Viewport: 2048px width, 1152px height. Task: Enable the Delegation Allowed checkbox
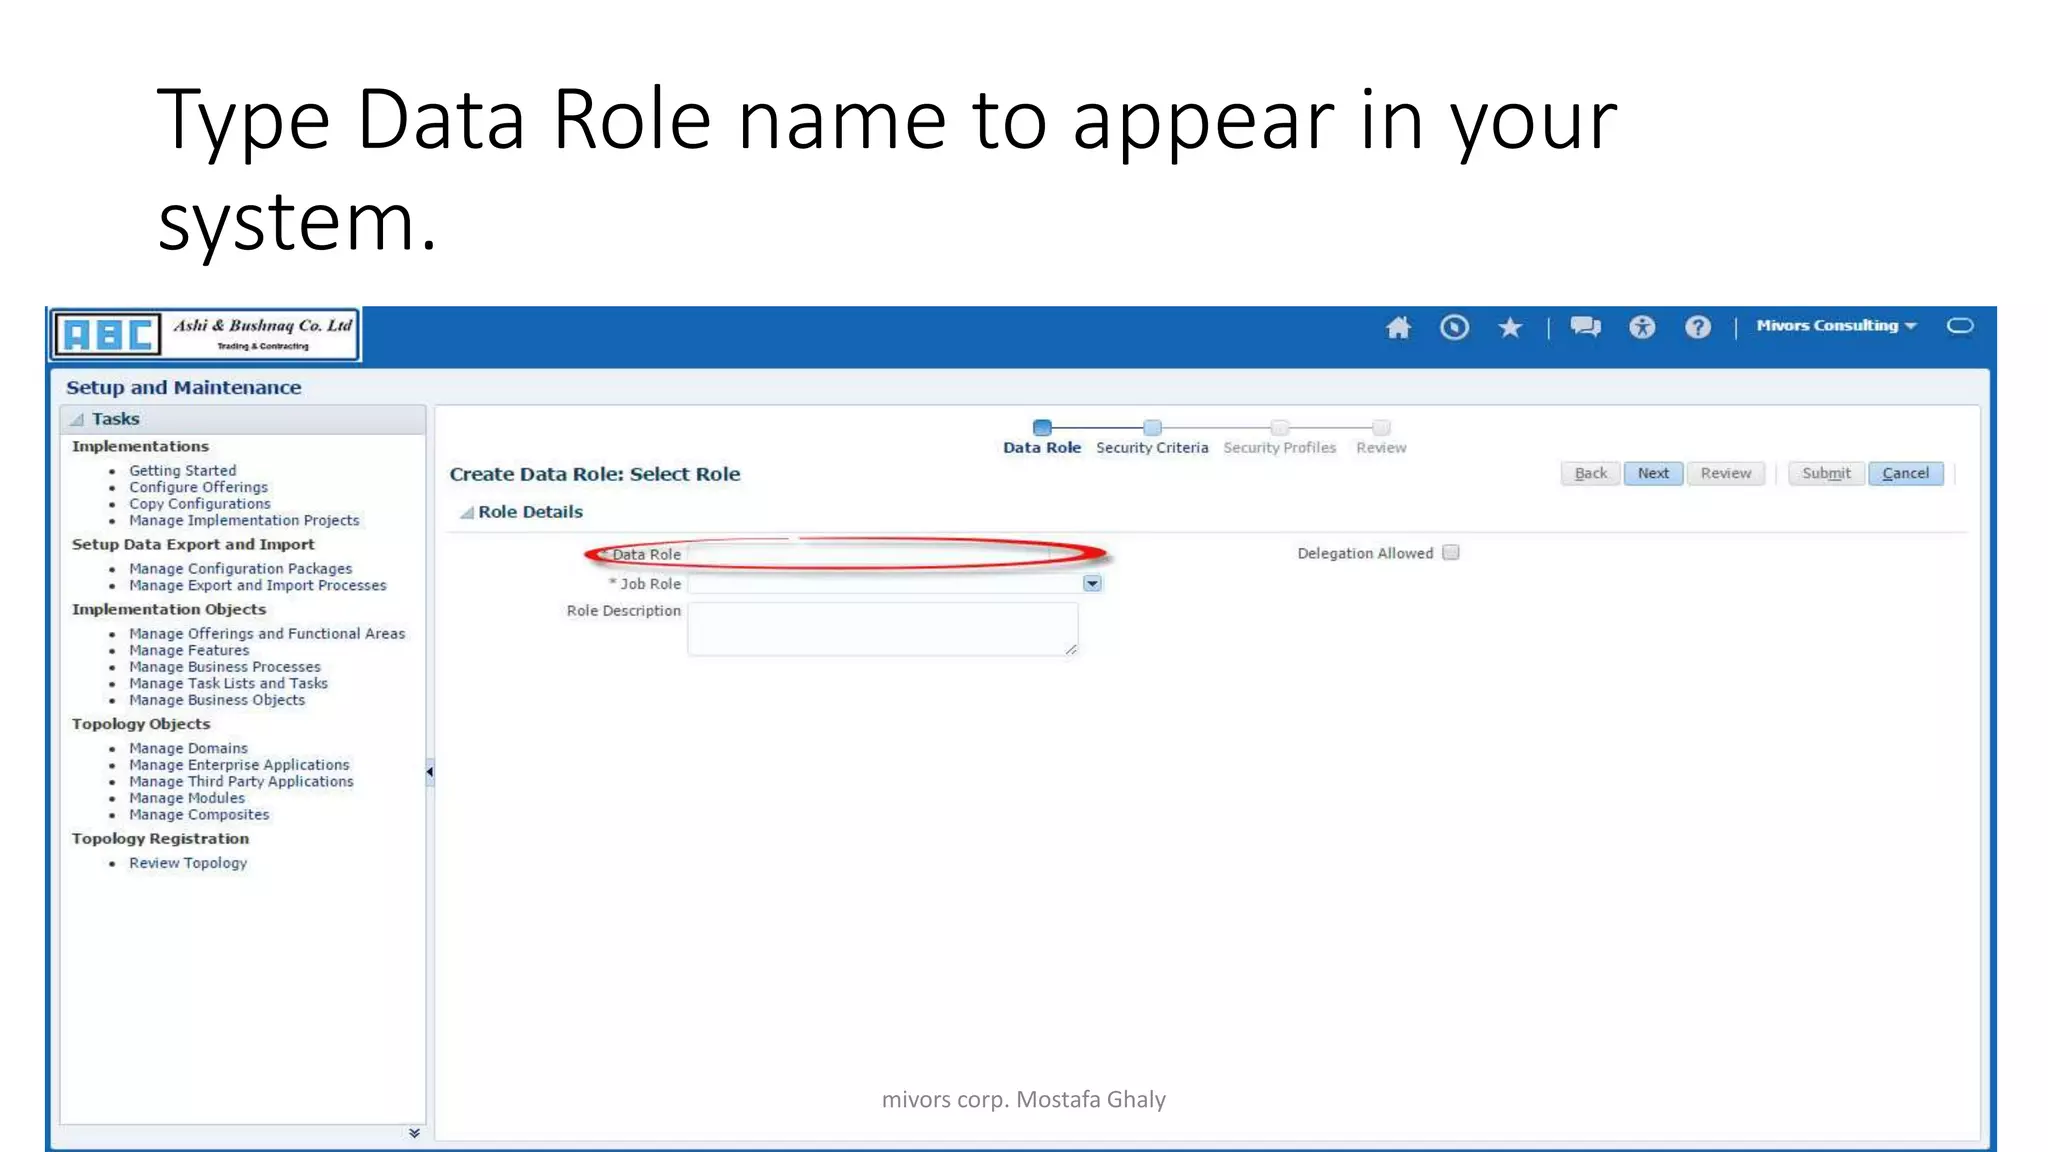[1451, 553]
